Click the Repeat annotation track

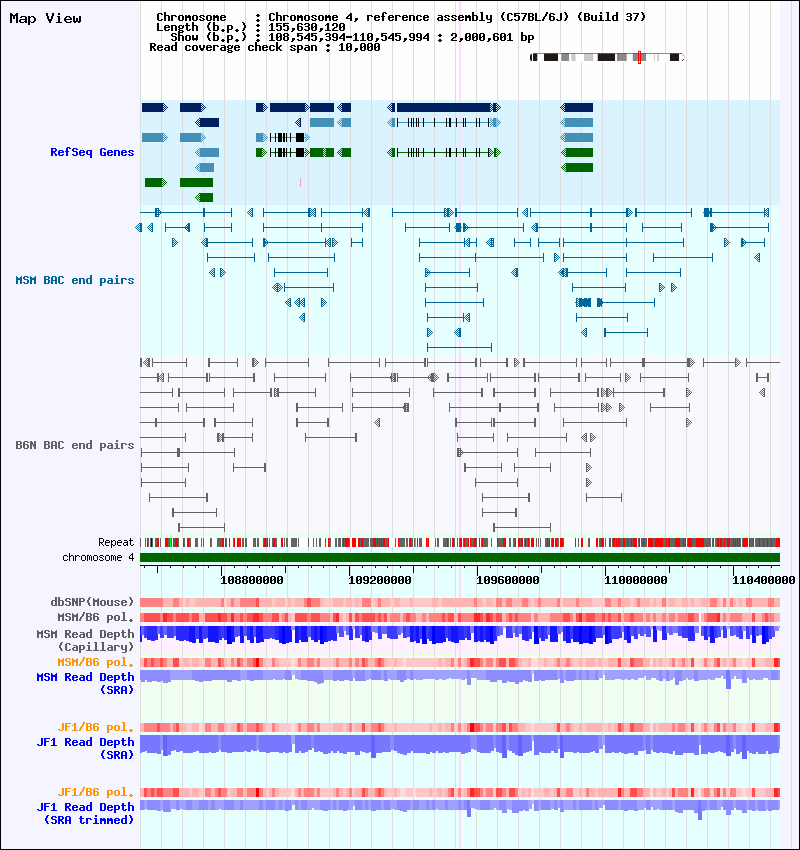click(x=460, y=542)
